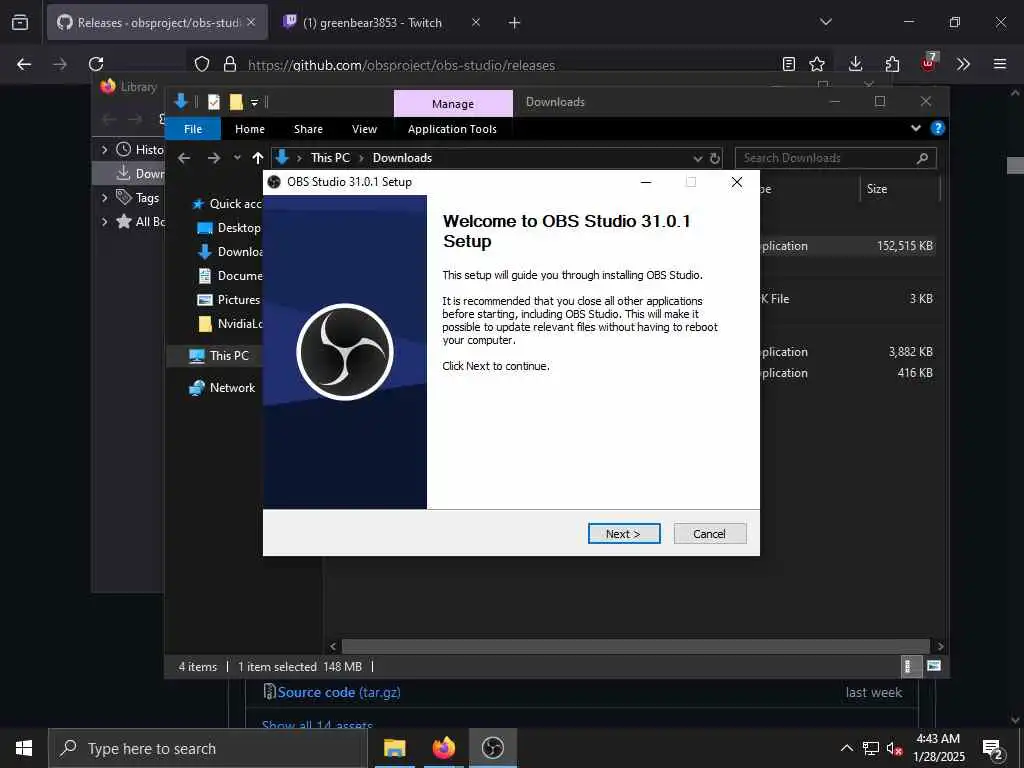Viewport: 1024px width, 768px height.
Task: Expand History in Library window
Action: [x=104, y=150]
